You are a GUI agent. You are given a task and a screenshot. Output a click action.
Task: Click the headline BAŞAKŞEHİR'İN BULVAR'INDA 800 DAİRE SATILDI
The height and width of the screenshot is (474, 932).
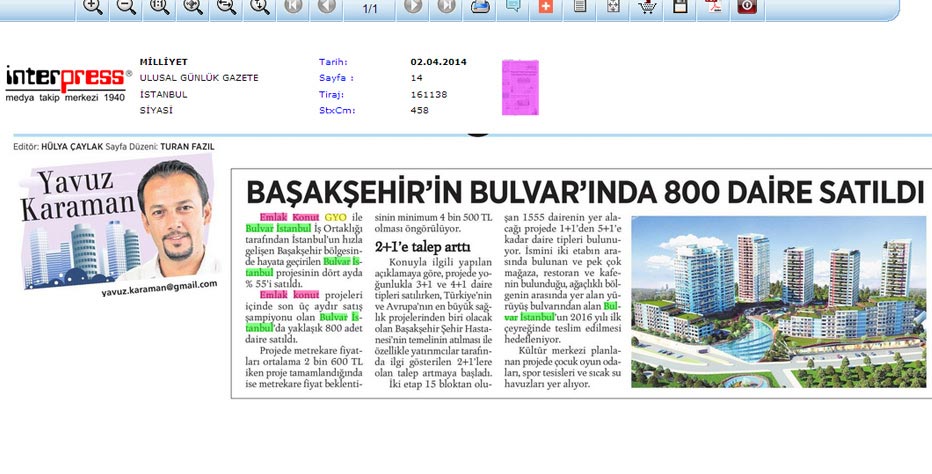pyautogui.click(x=585, y=192)
